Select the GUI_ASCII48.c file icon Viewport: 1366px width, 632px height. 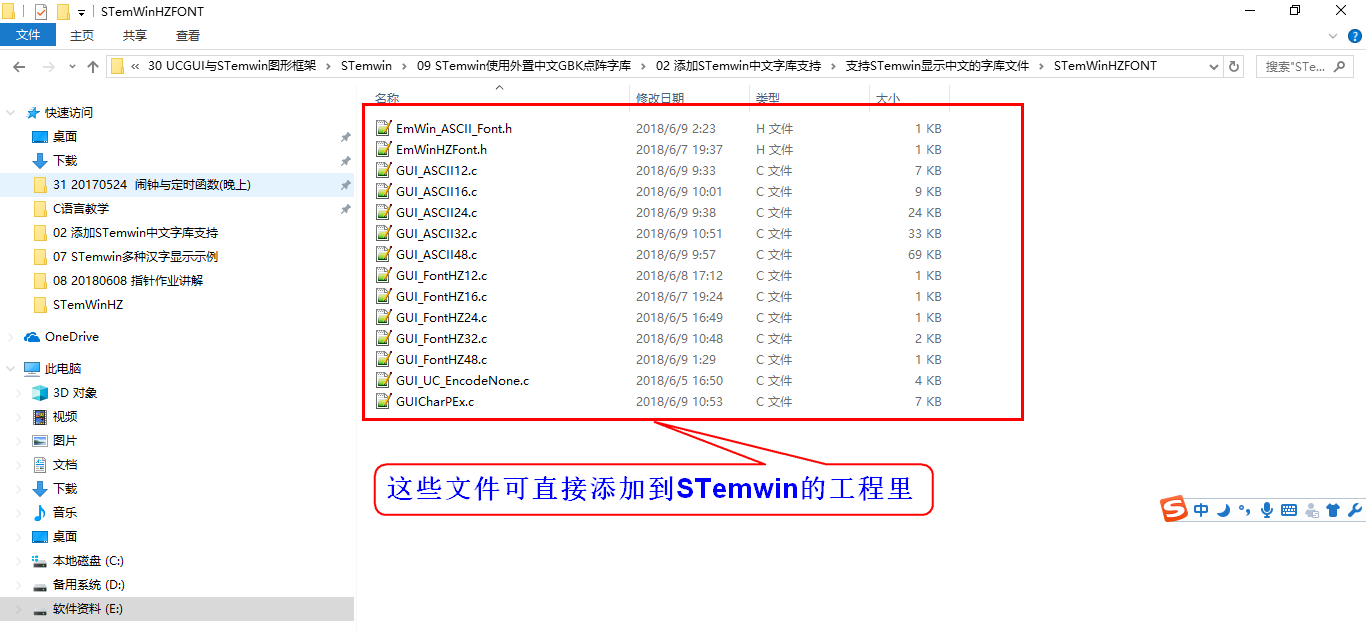383,254
